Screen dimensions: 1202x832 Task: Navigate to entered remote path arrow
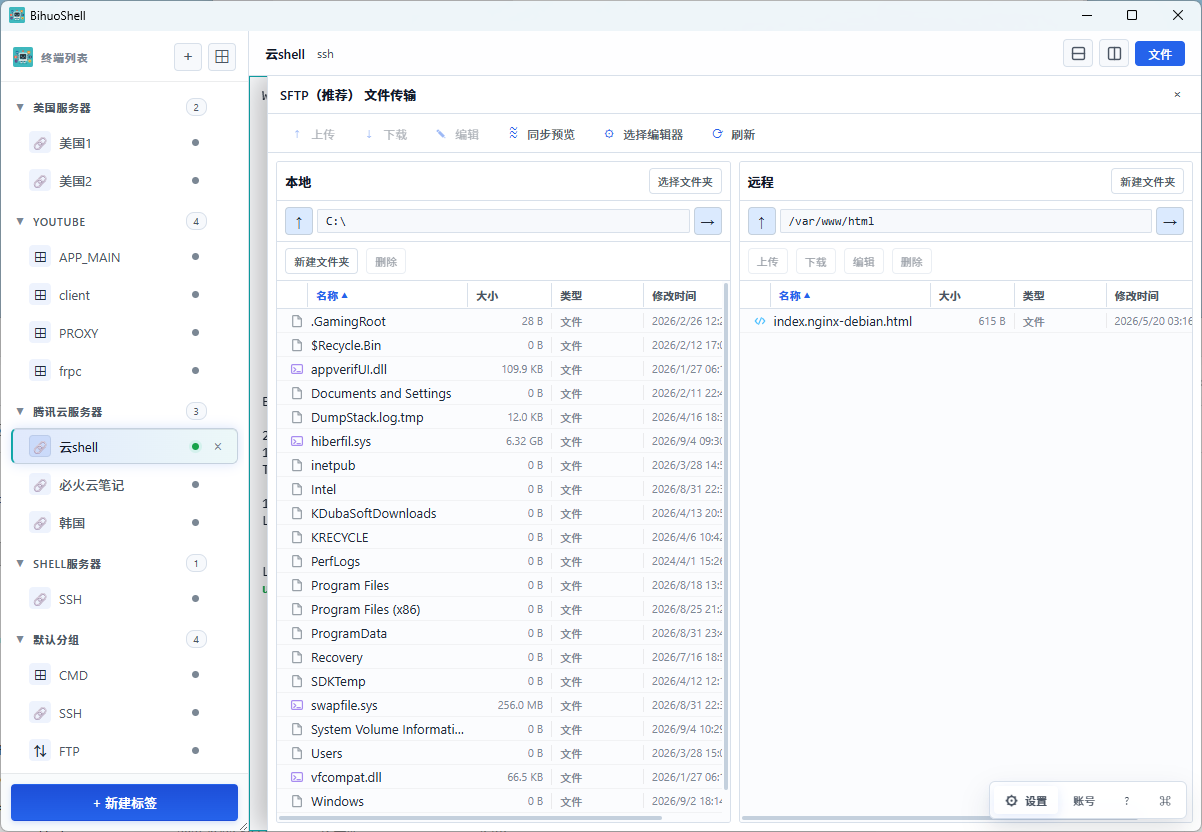[1170, 221]
